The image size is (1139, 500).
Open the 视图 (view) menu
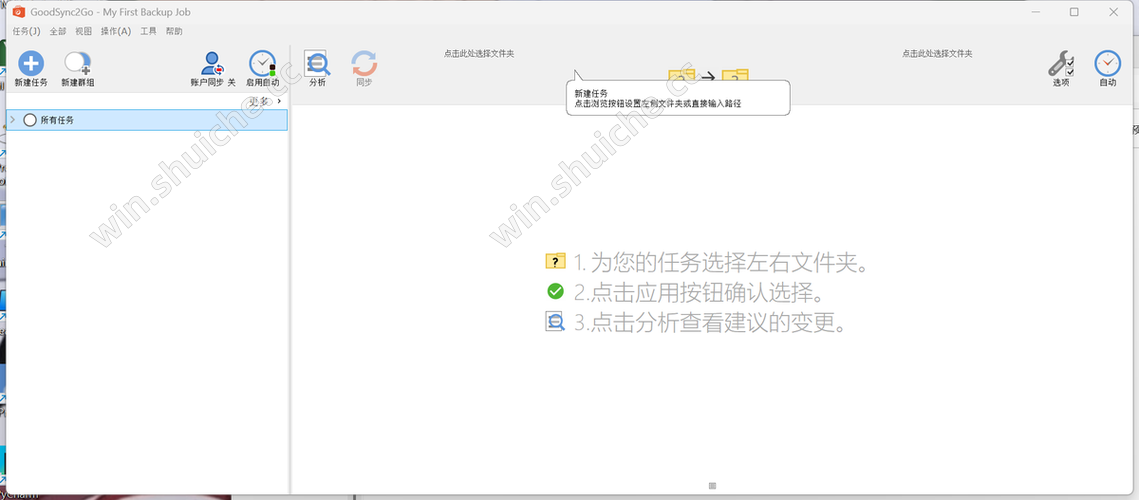coord(84,31)
